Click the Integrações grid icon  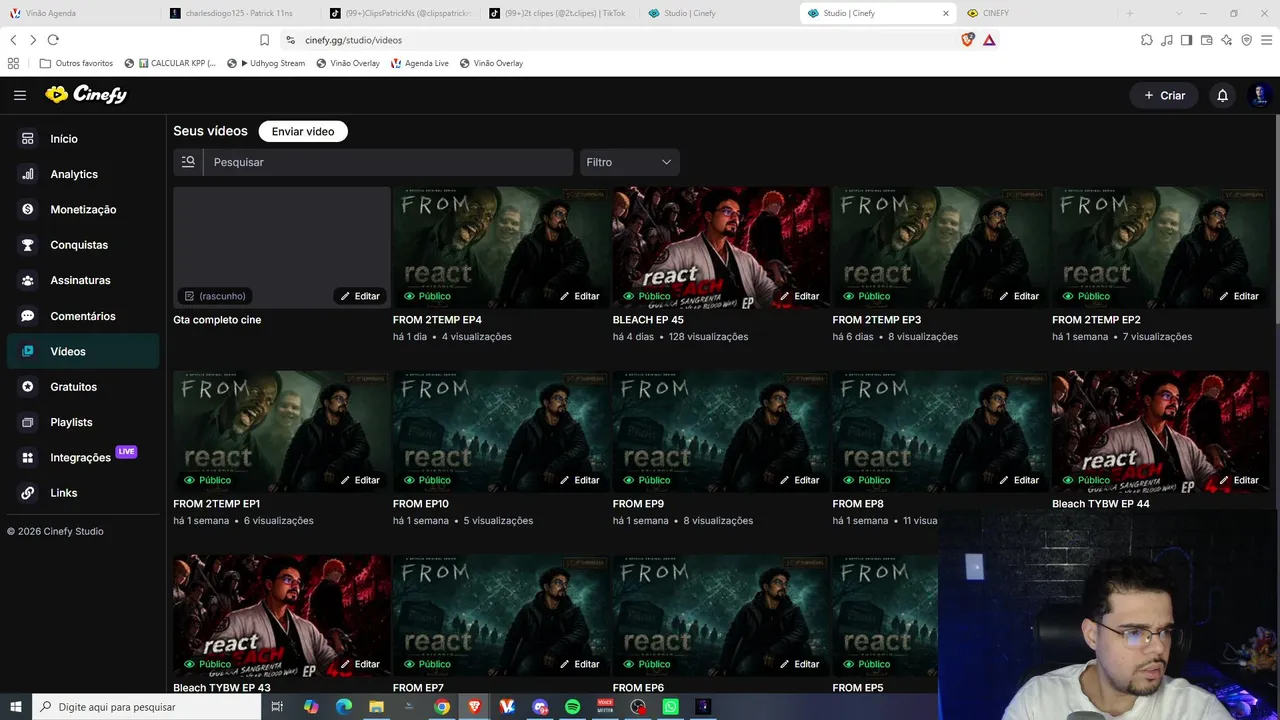[x=28, y=458]
